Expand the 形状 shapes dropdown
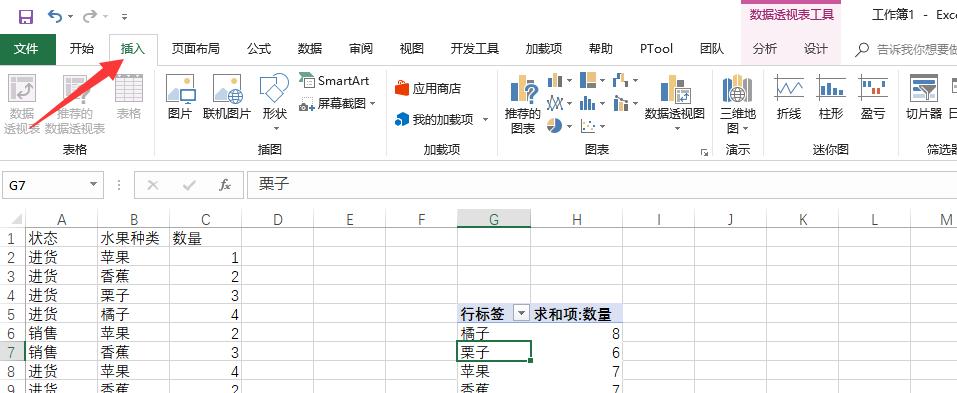Image resolution: width=957 pixels, height=393 pixels. pos(275,128)
